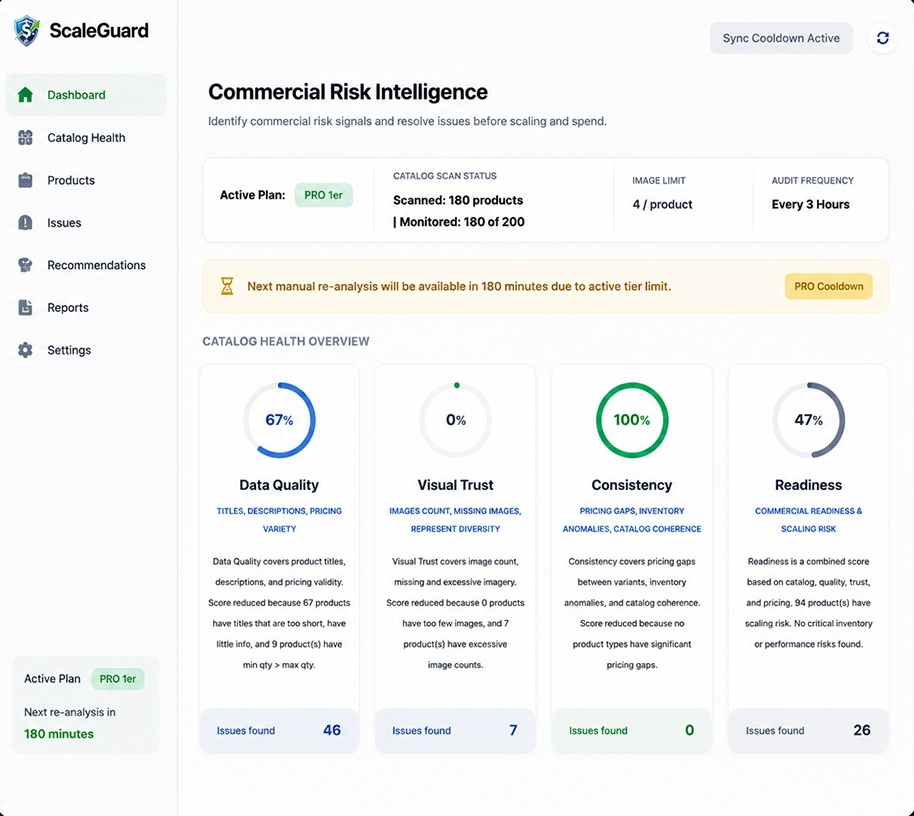Click the Settings gear icon

tap(25, 350)
